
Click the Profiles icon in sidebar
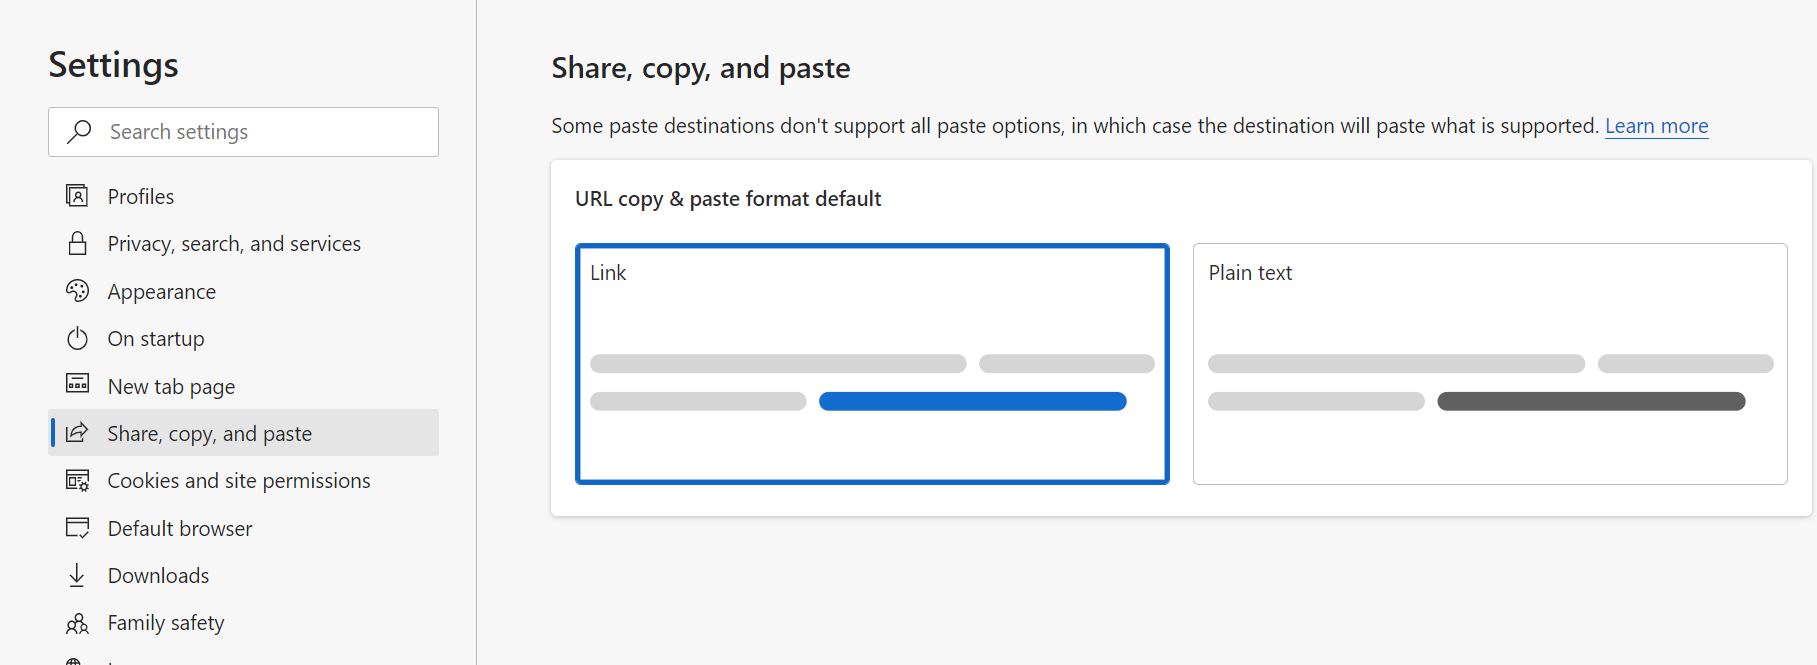pos(77,196)
